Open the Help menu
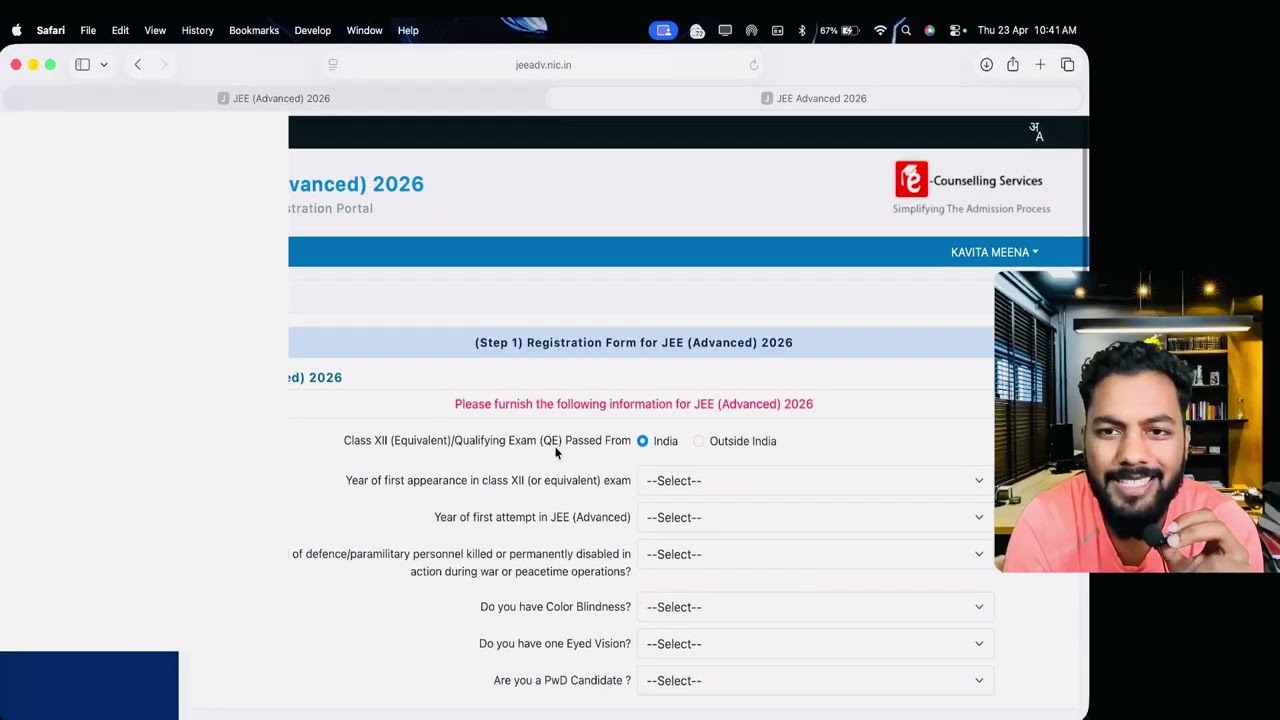This screenshot has height=720, width=1280. (x=408, y=30)
